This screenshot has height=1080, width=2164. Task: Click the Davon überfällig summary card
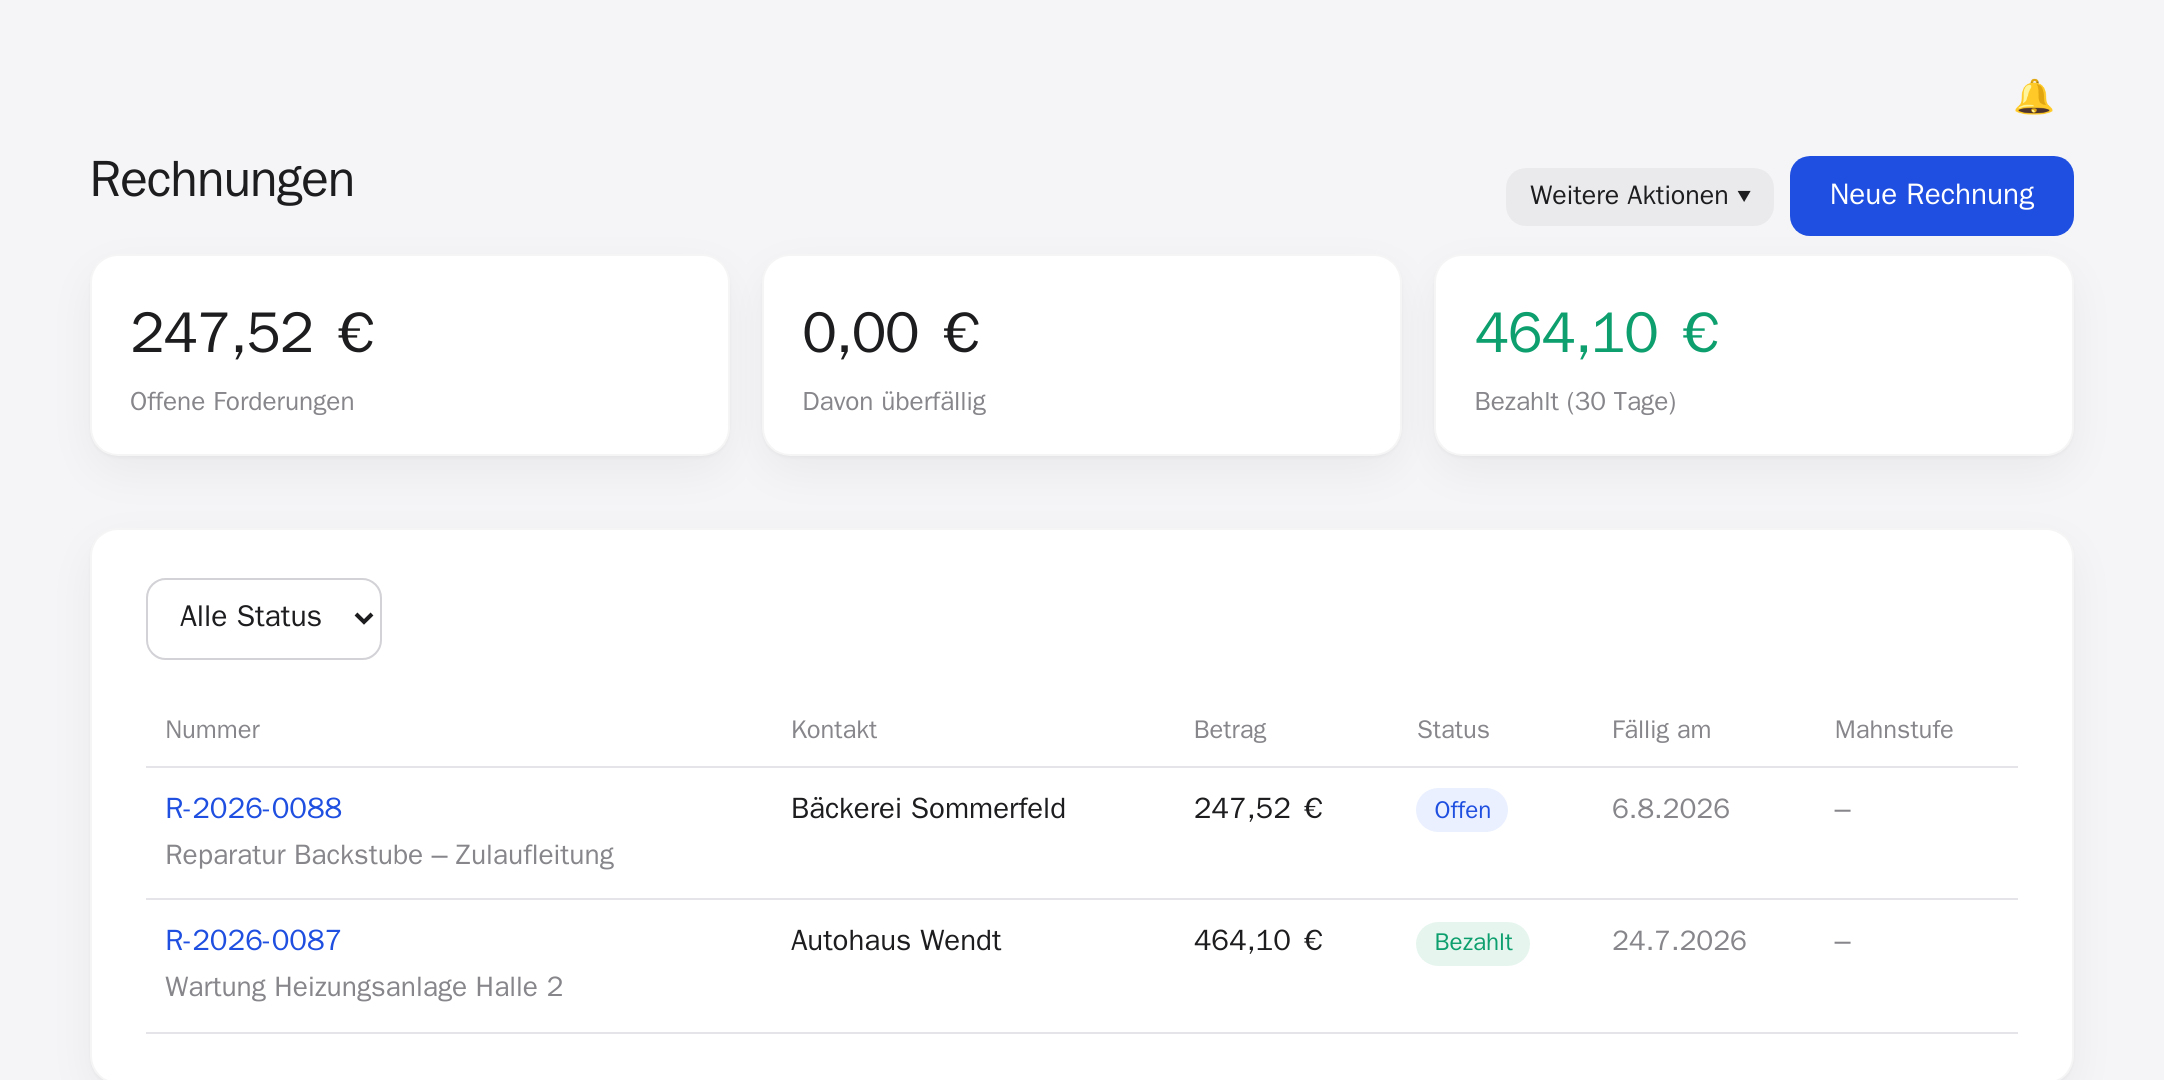coord(1082,356)
